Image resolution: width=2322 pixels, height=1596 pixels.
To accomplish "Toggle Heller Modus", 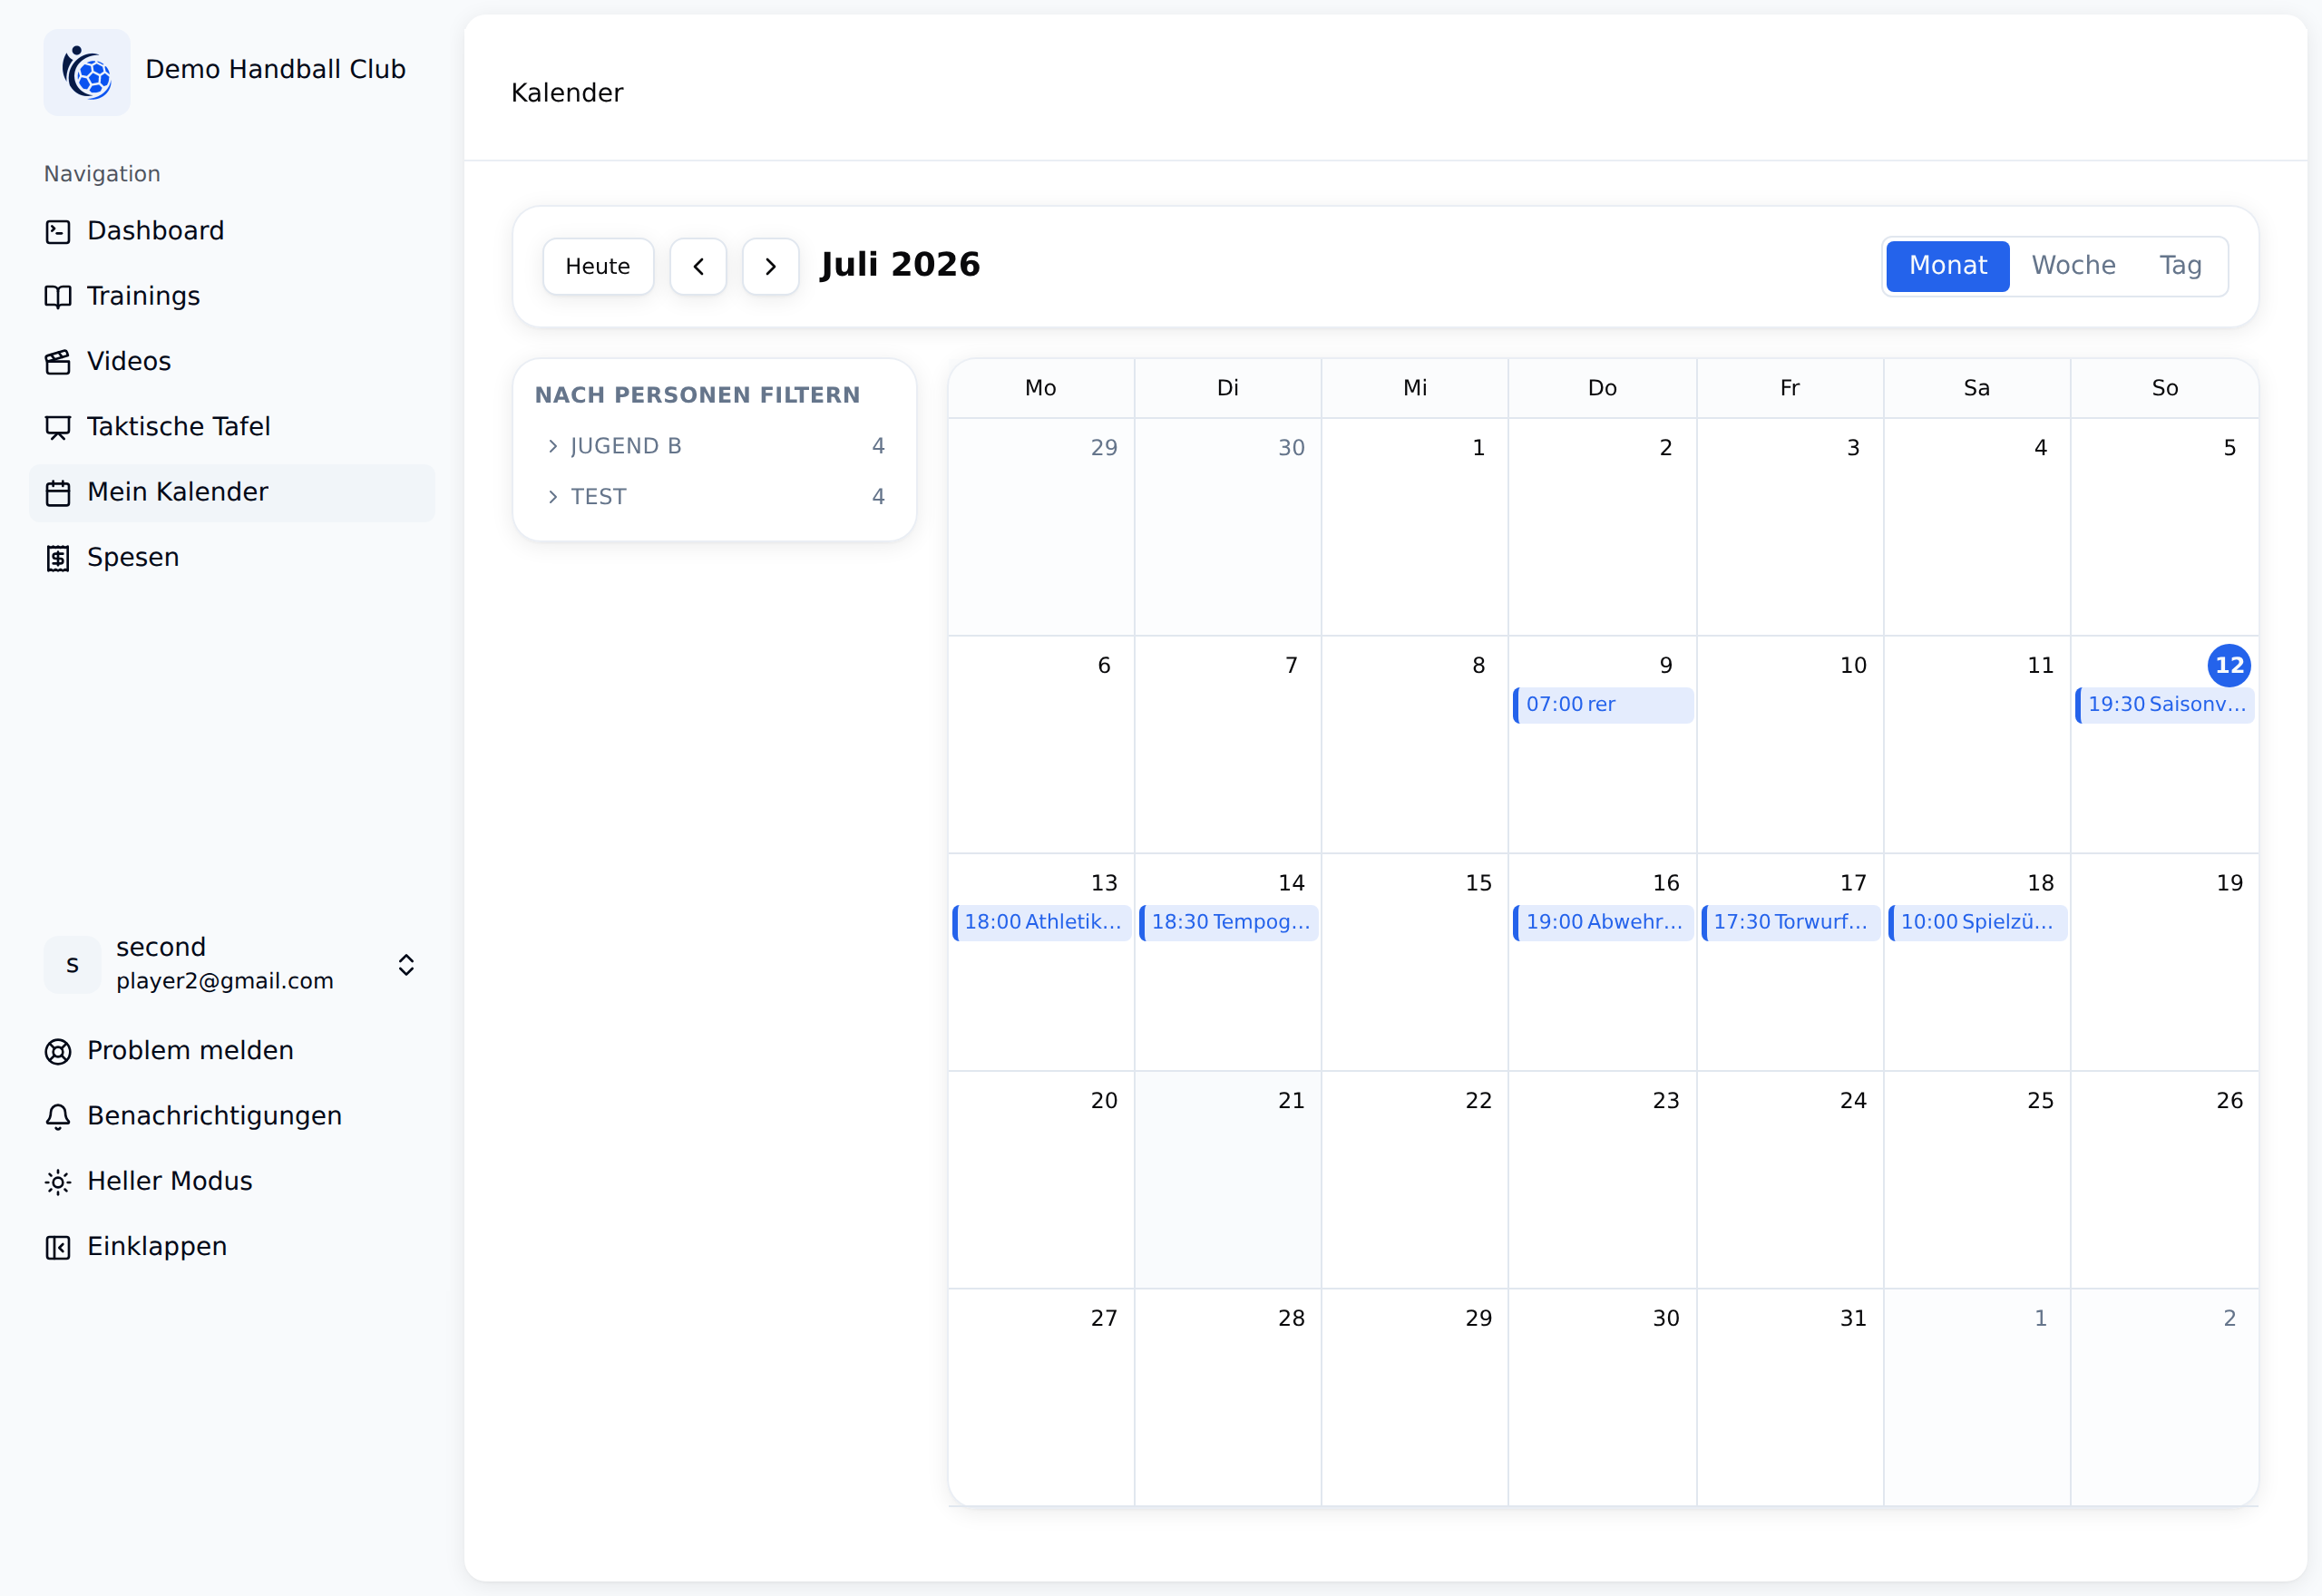I will click(x=232, y=1181).
